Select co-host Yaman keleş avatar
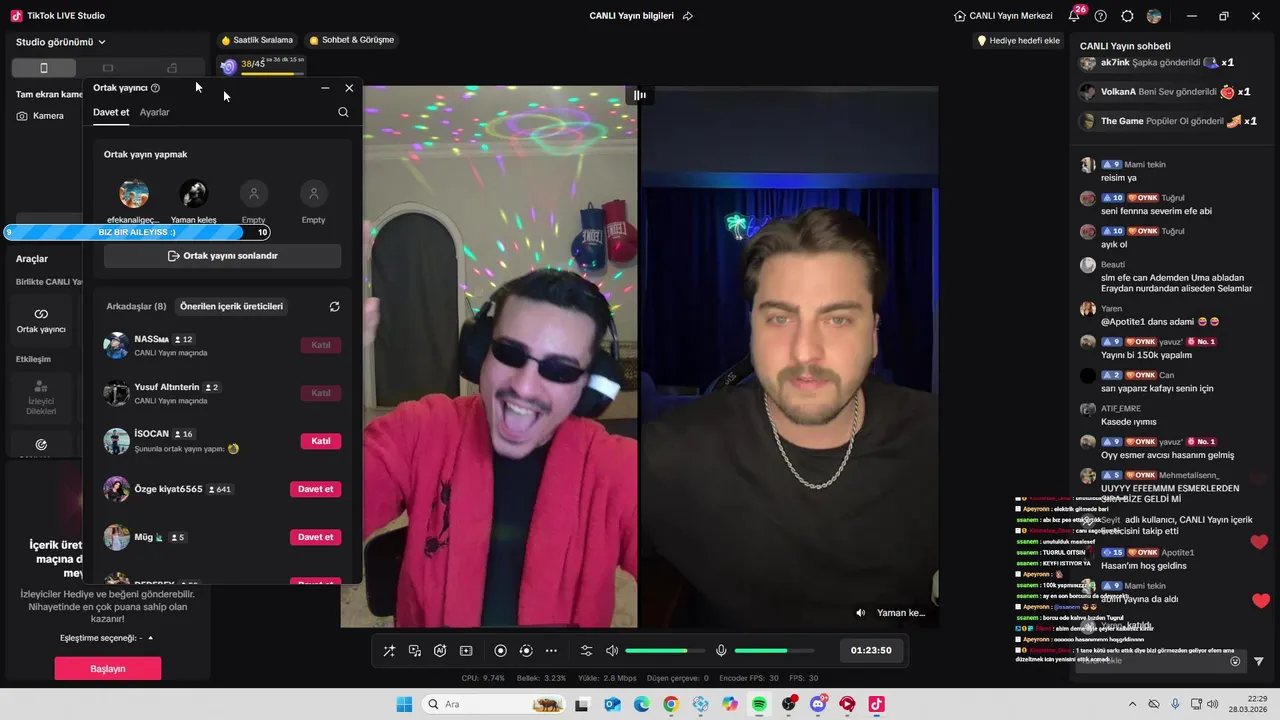 coord(194,194)
